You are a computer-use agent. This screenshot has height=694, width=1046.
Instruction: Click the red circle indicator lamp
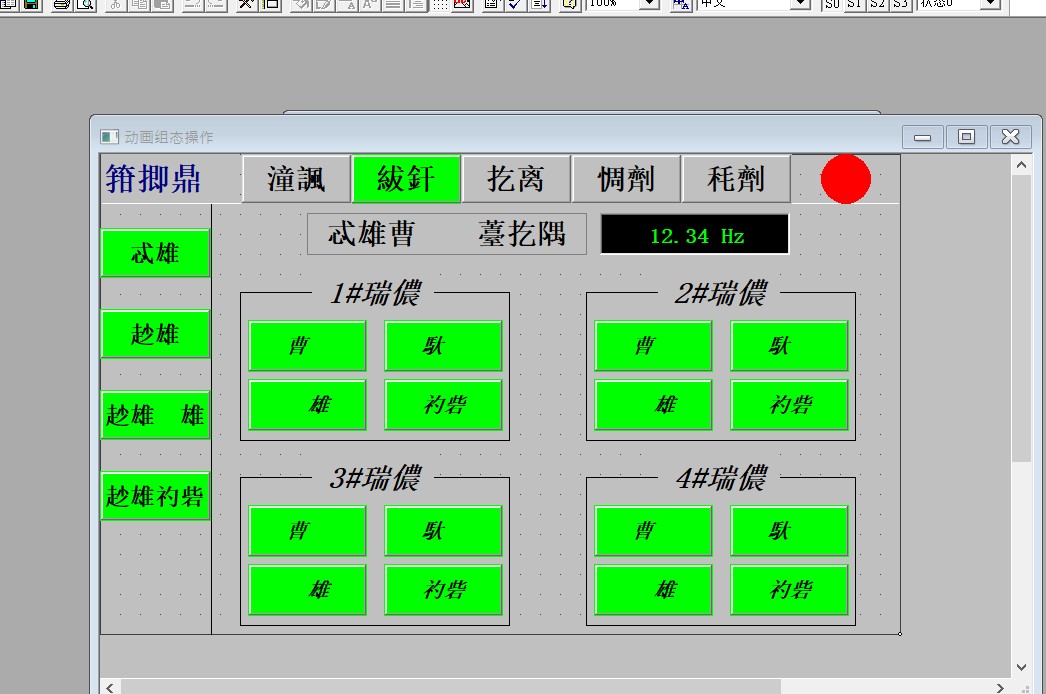(846, 179)
